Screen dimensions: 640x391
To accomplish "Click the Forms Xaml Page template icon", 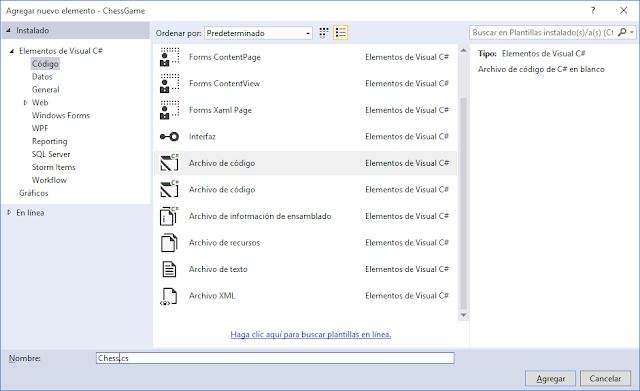I will pyautogui.click(x=169, y=110).
